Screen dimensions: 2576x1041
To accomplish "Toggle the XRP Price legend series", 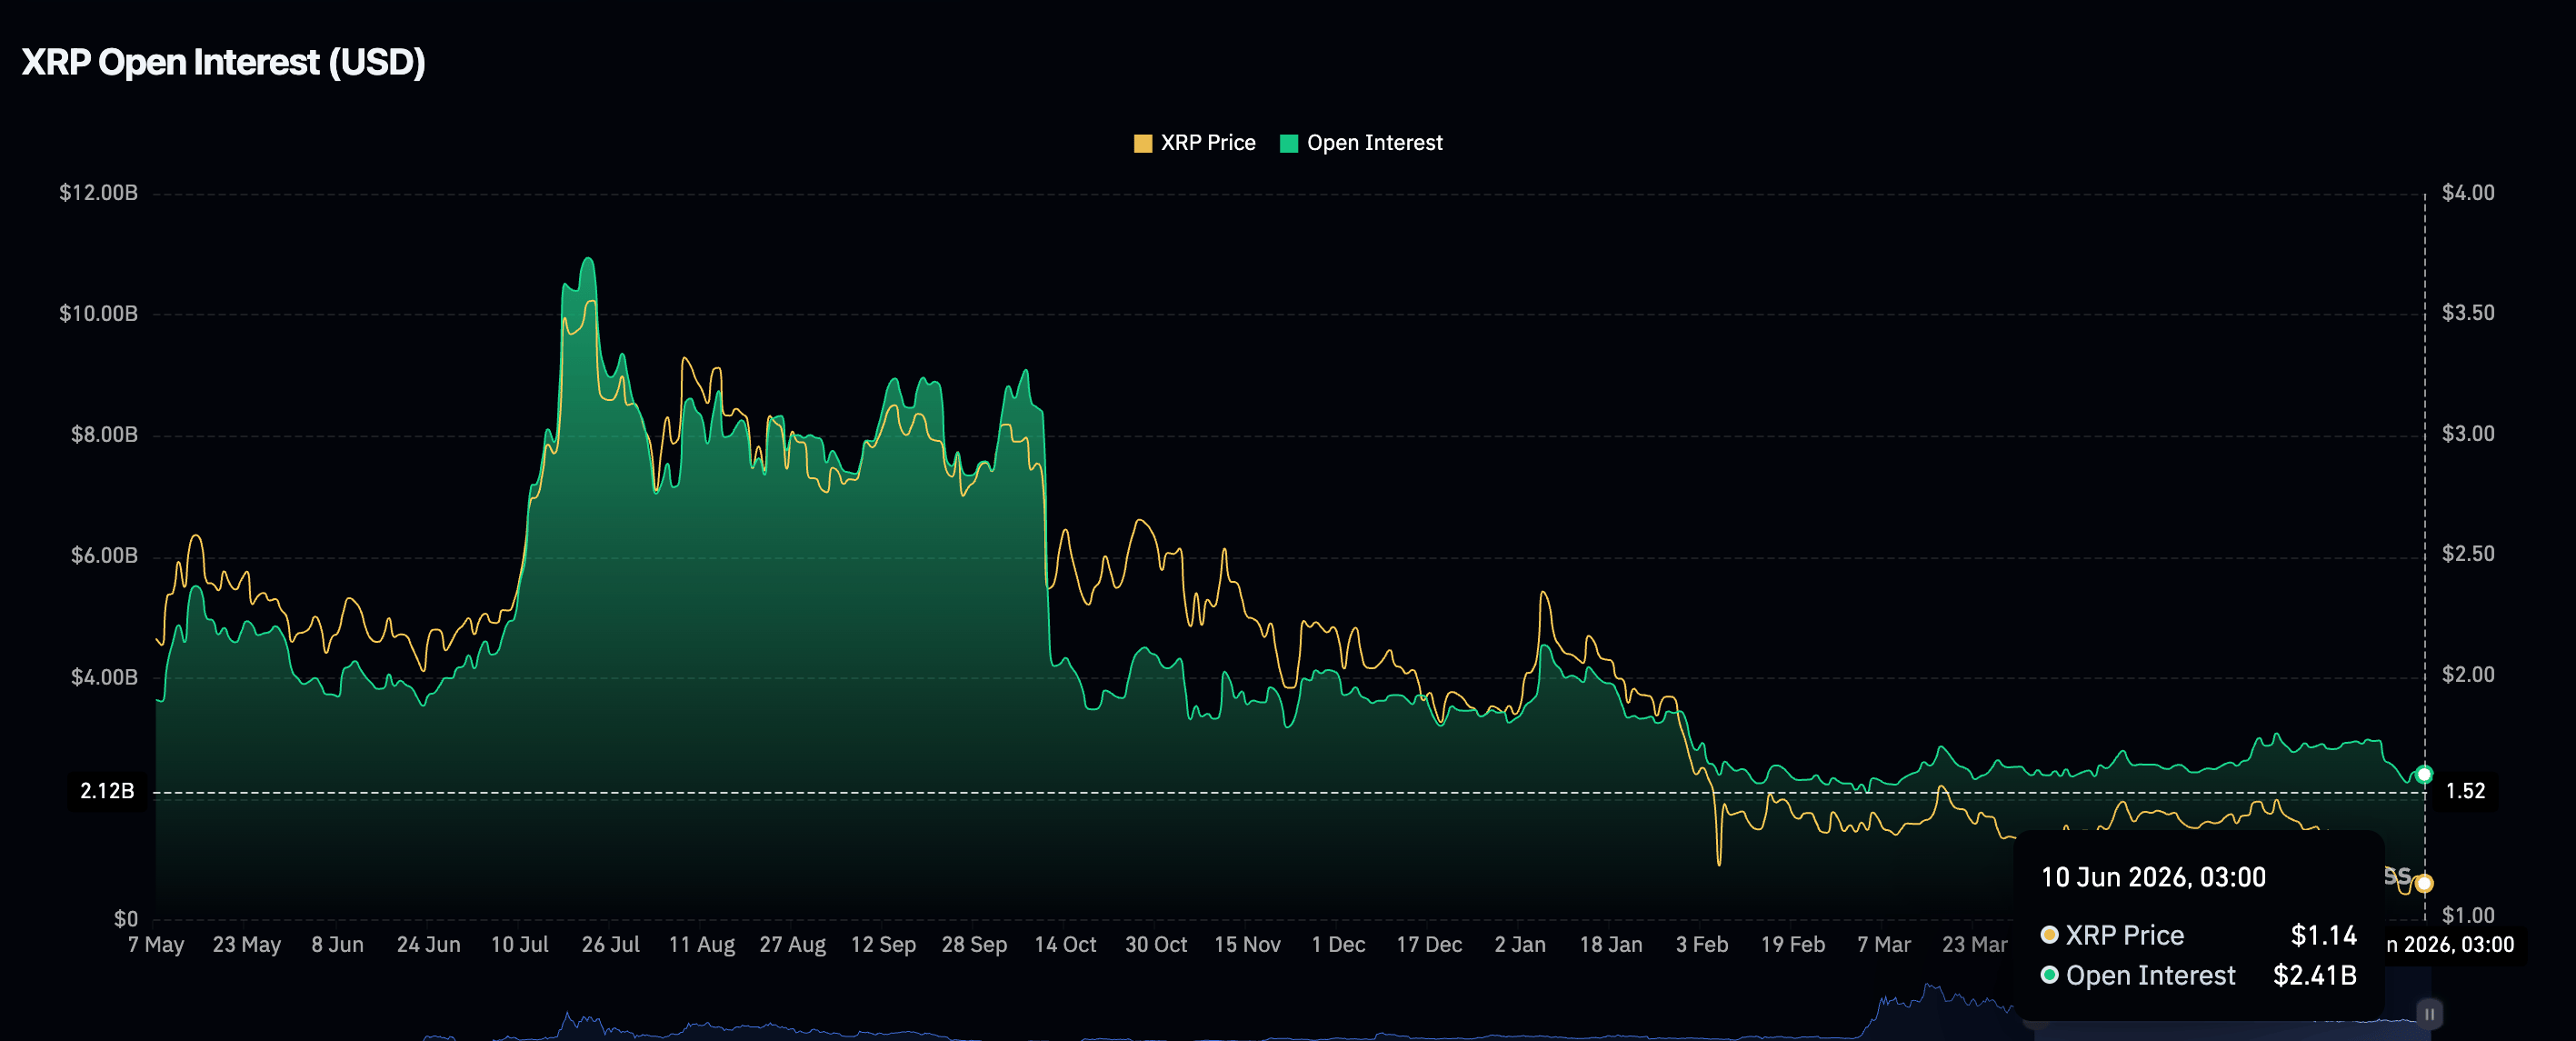I will pyautogui.click(x=1194, y=143).
